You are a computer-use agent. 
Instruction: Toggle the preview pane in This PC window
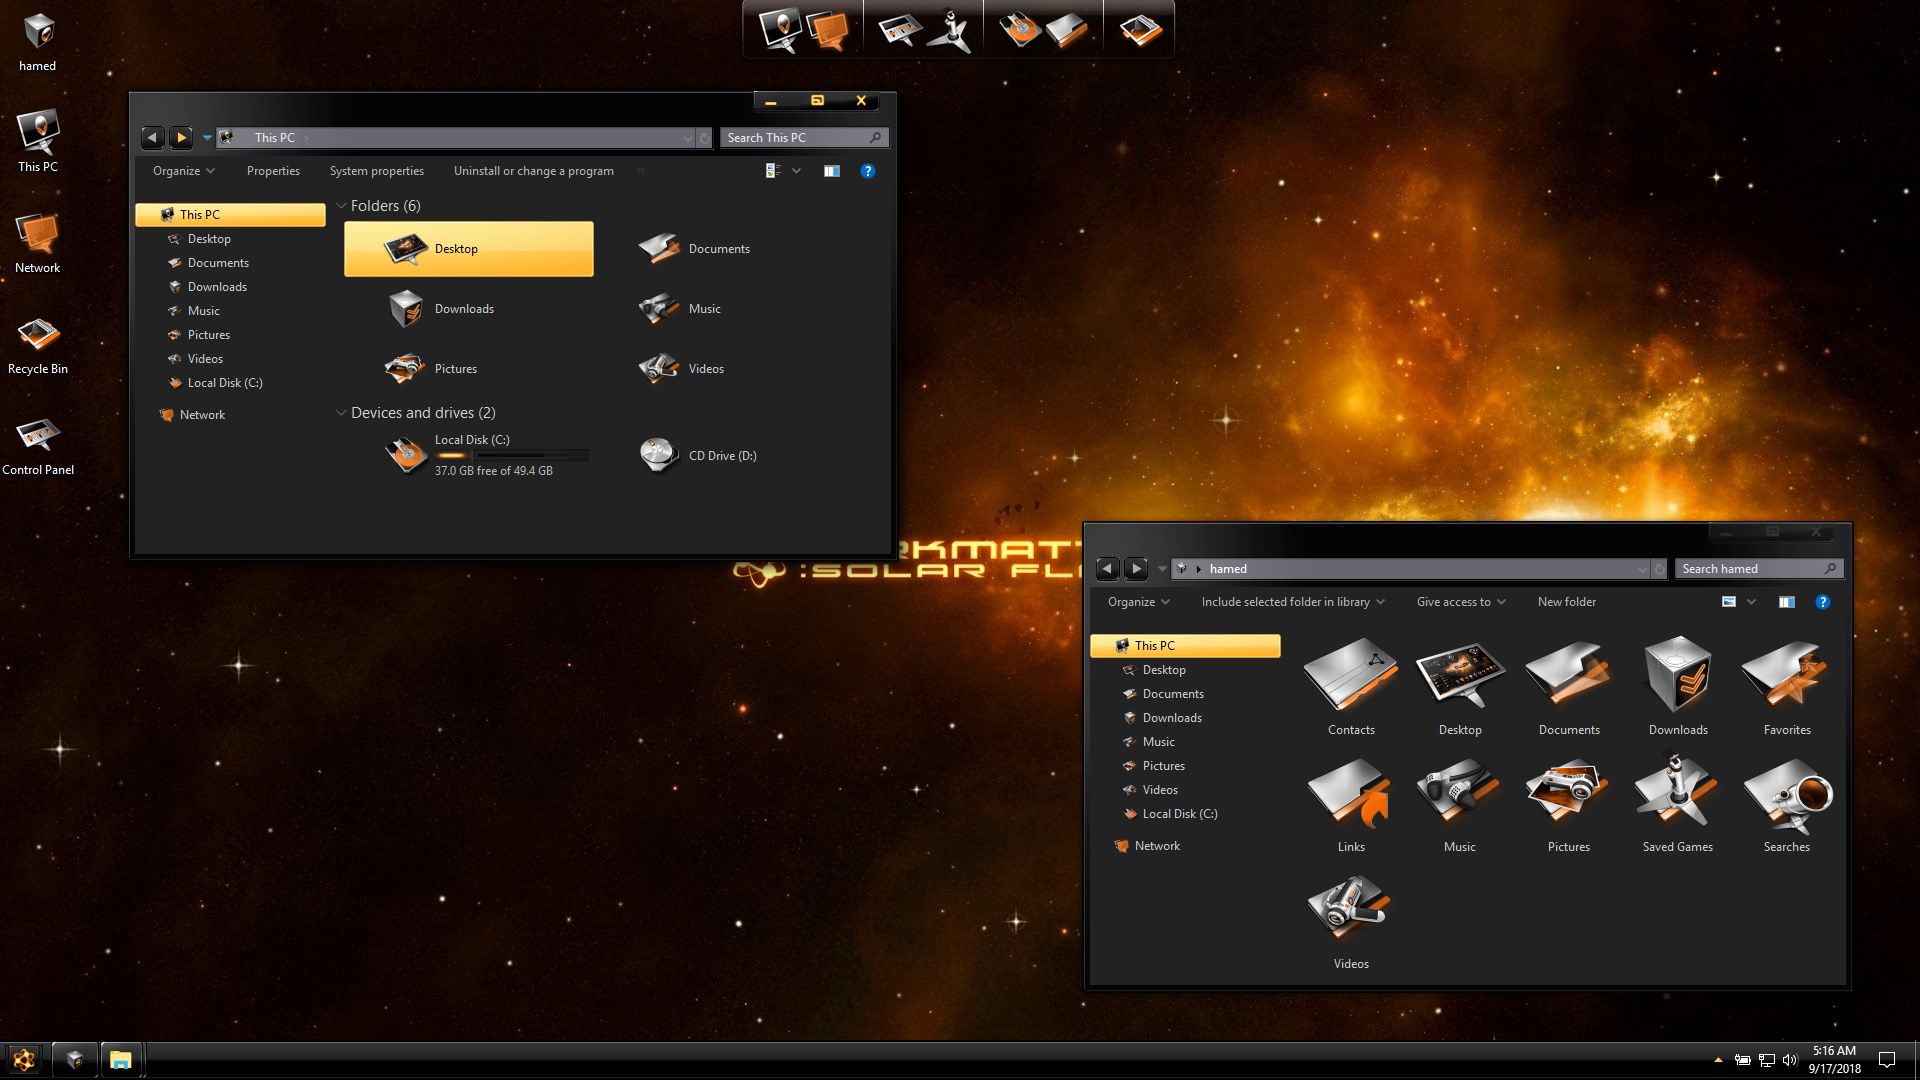pyautogui.click(x=831, y=171)
